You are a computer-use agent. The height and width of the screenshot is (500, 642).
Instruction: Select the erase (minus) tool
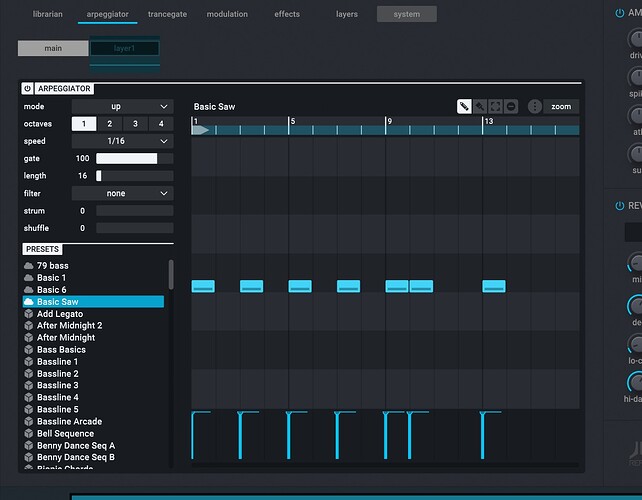(511, 106)
